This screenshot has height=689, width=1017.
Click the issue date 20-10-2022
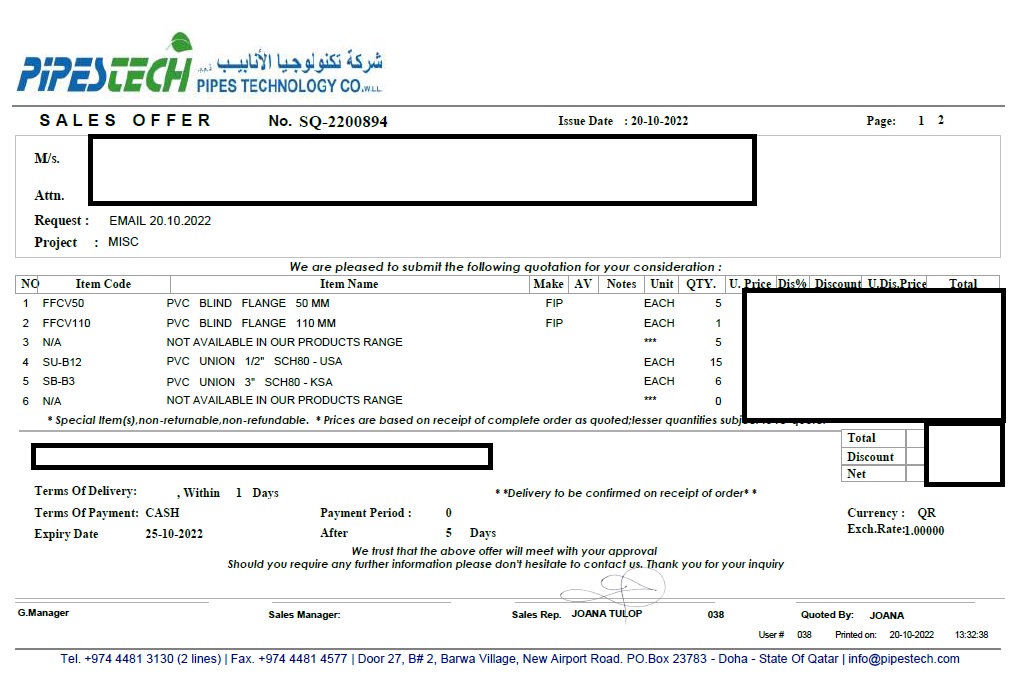tap(660, 121)
